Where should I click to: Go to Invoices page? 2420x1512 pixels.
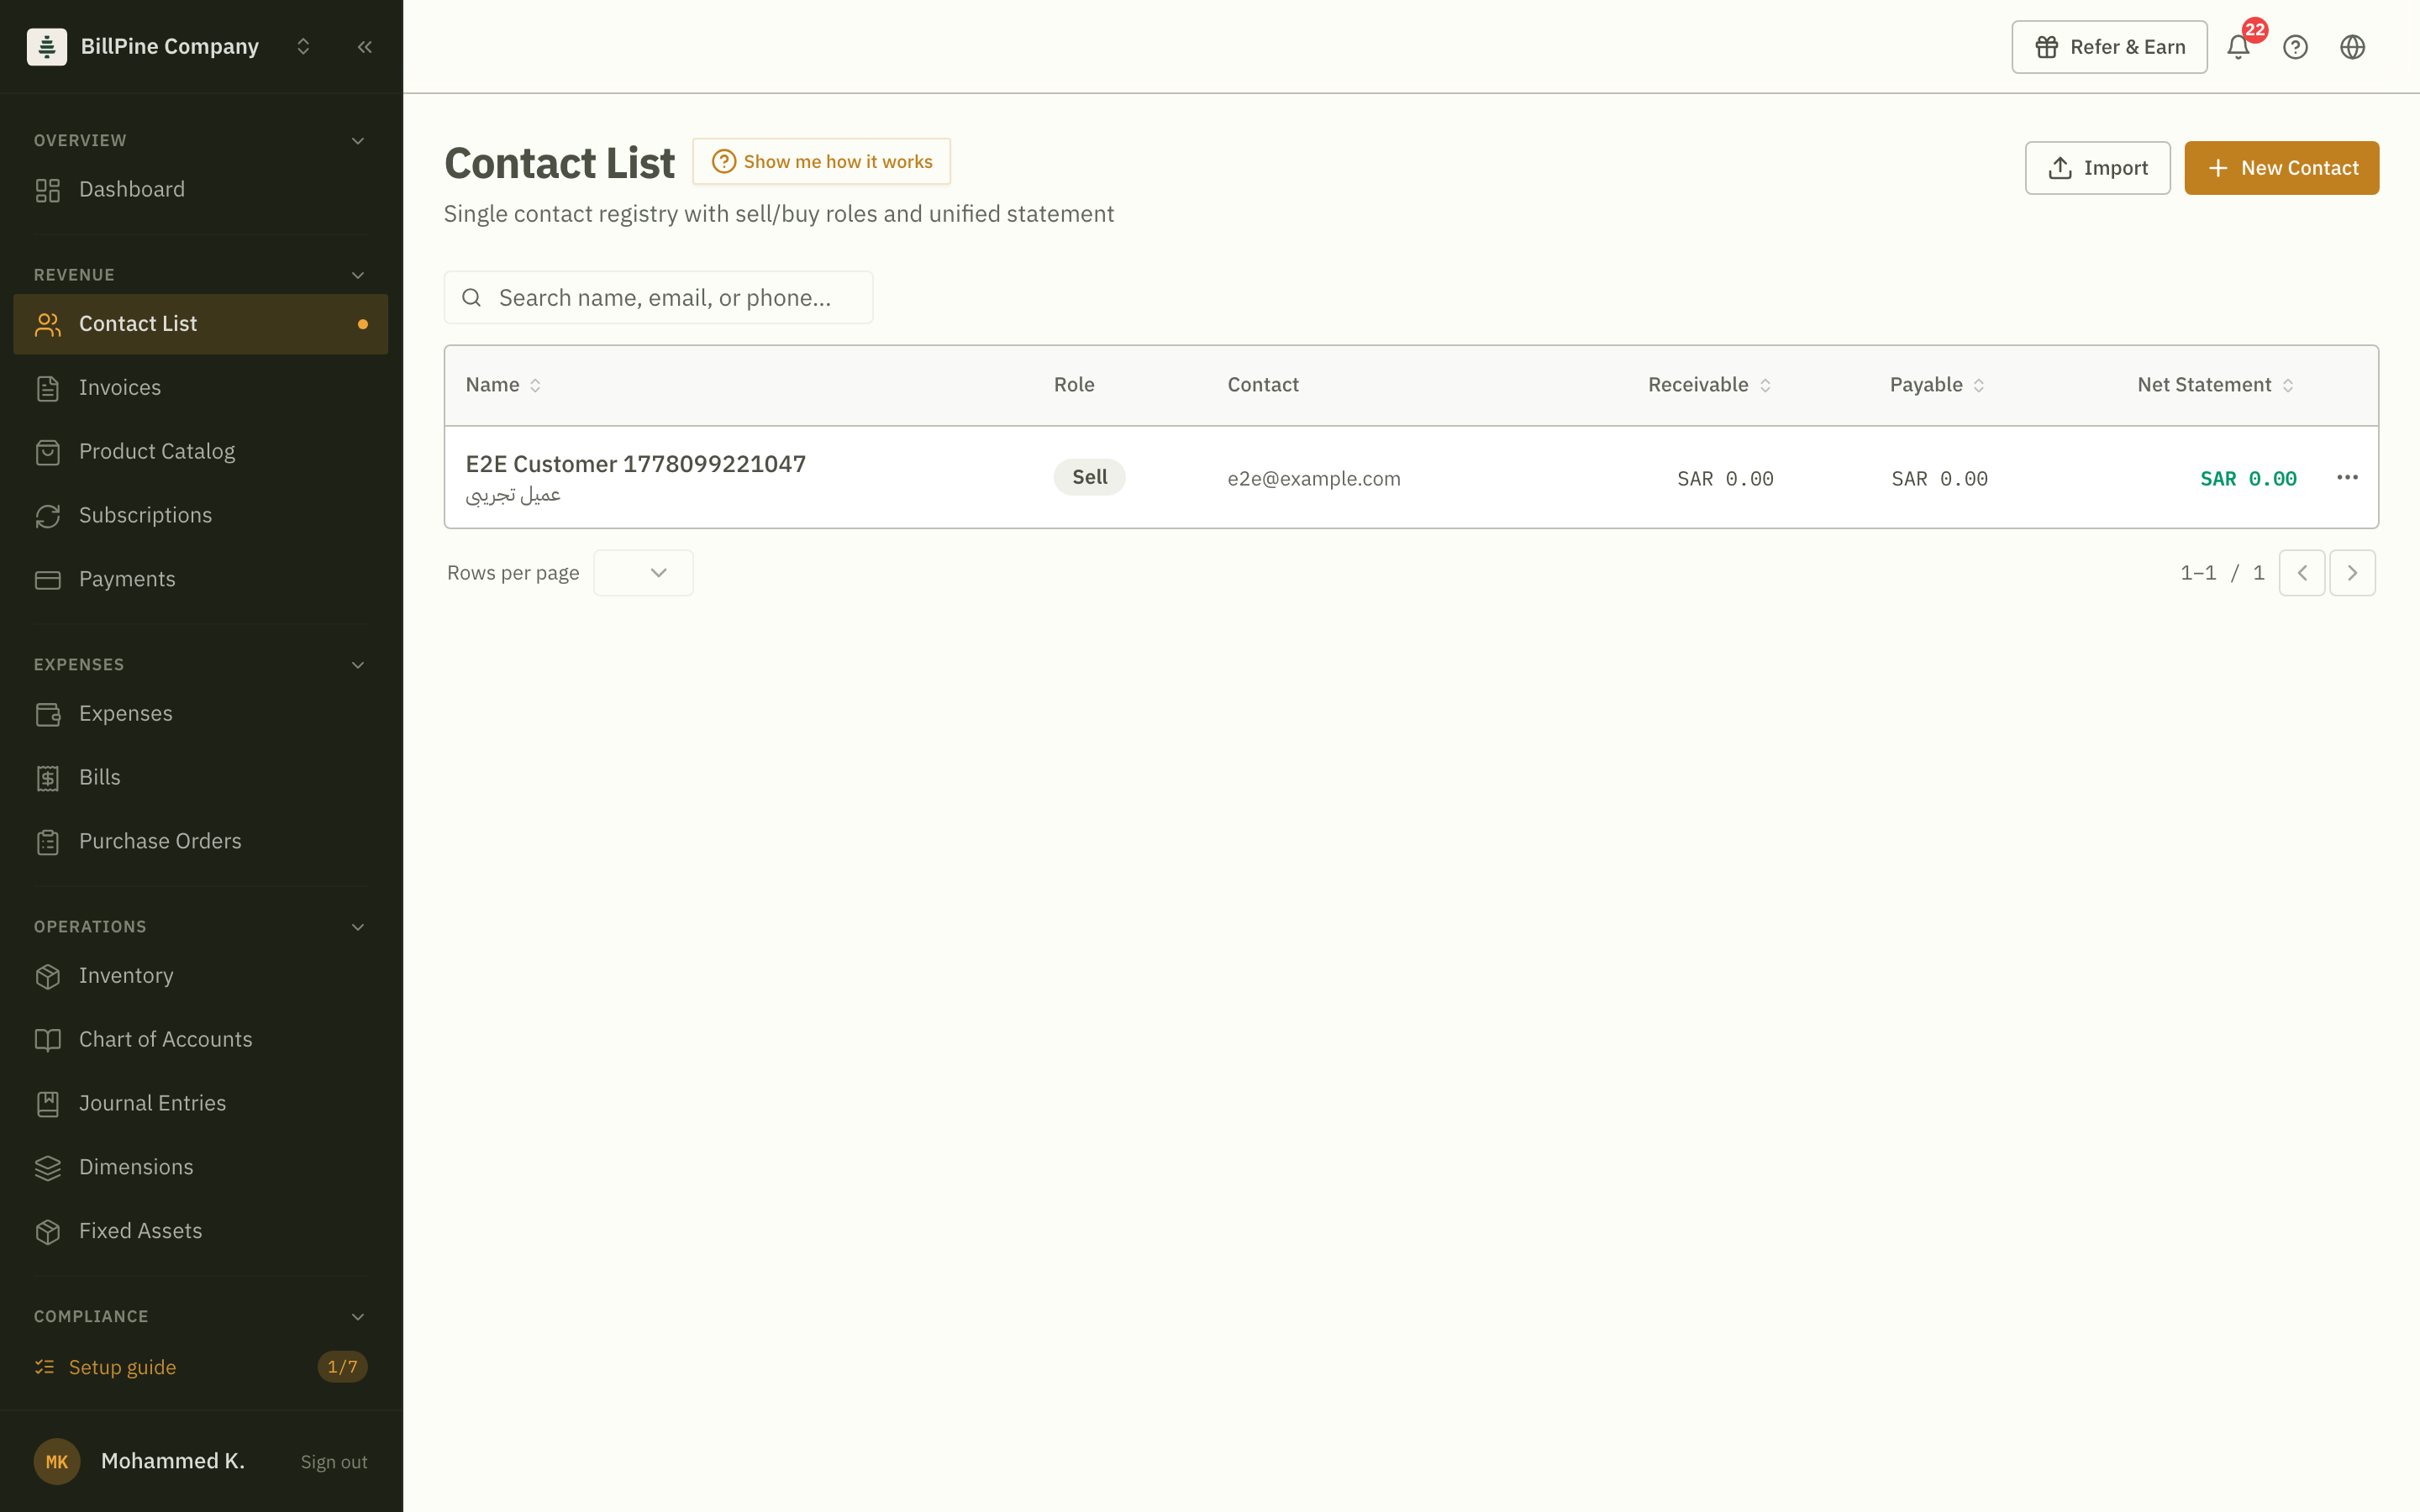(x=201, y=388)
